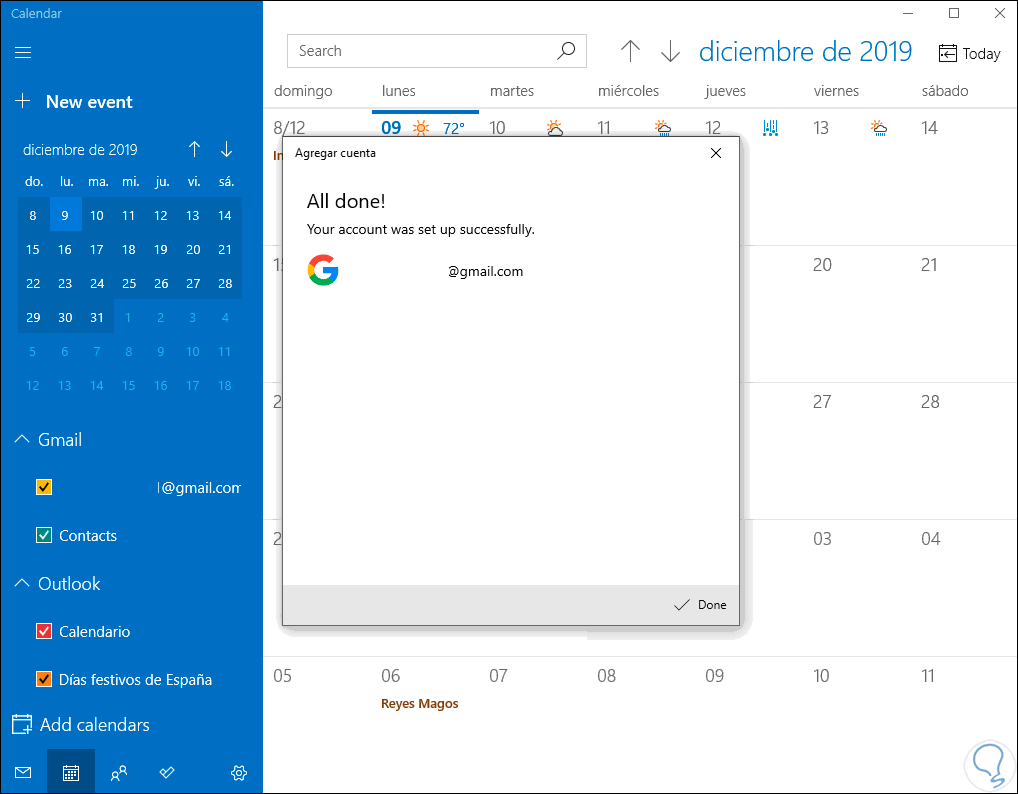
Task: Toggle the Calendario checkbox
Action: (44, 631)
